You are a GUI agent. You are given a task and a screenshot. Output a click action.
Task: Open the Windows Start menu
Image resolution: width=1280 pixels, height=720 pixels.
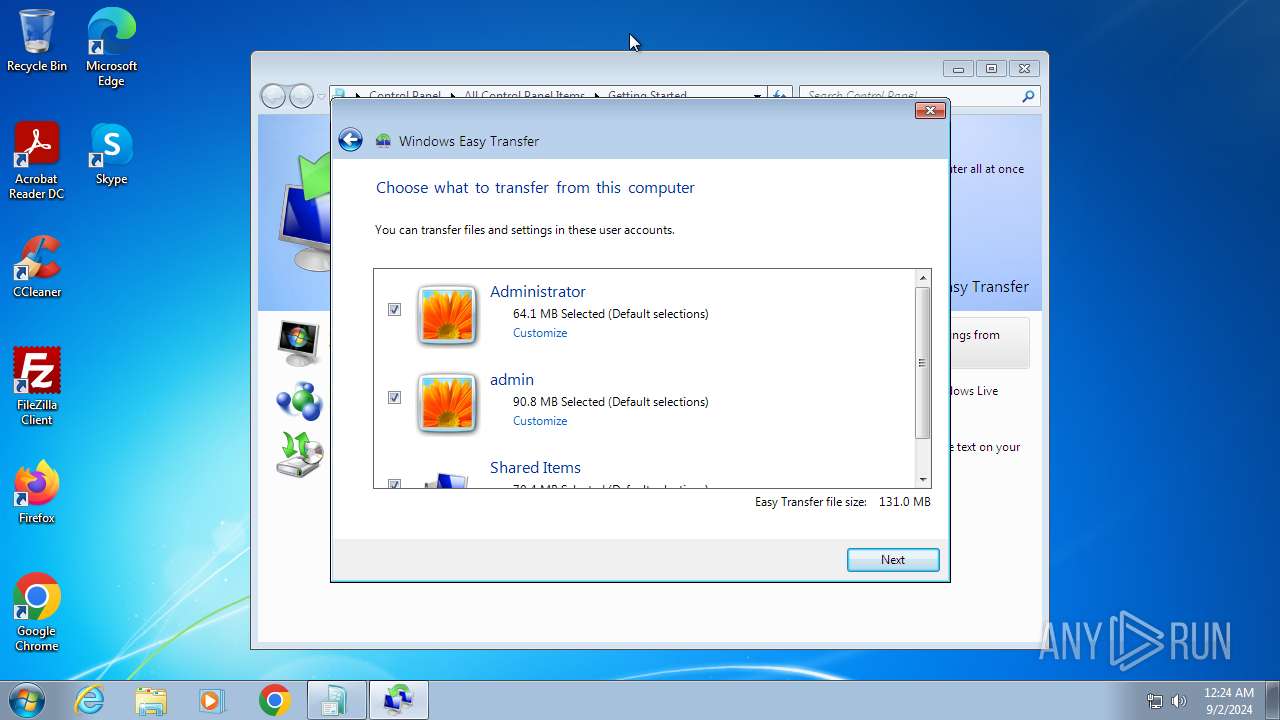click(x=27, y=700)
